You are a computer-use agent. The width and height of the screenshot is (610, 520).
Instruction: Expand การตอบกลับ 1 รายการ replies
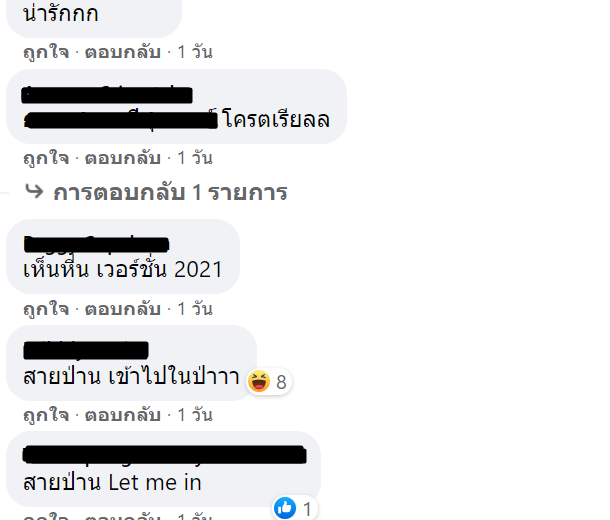(x=170, y=193)
